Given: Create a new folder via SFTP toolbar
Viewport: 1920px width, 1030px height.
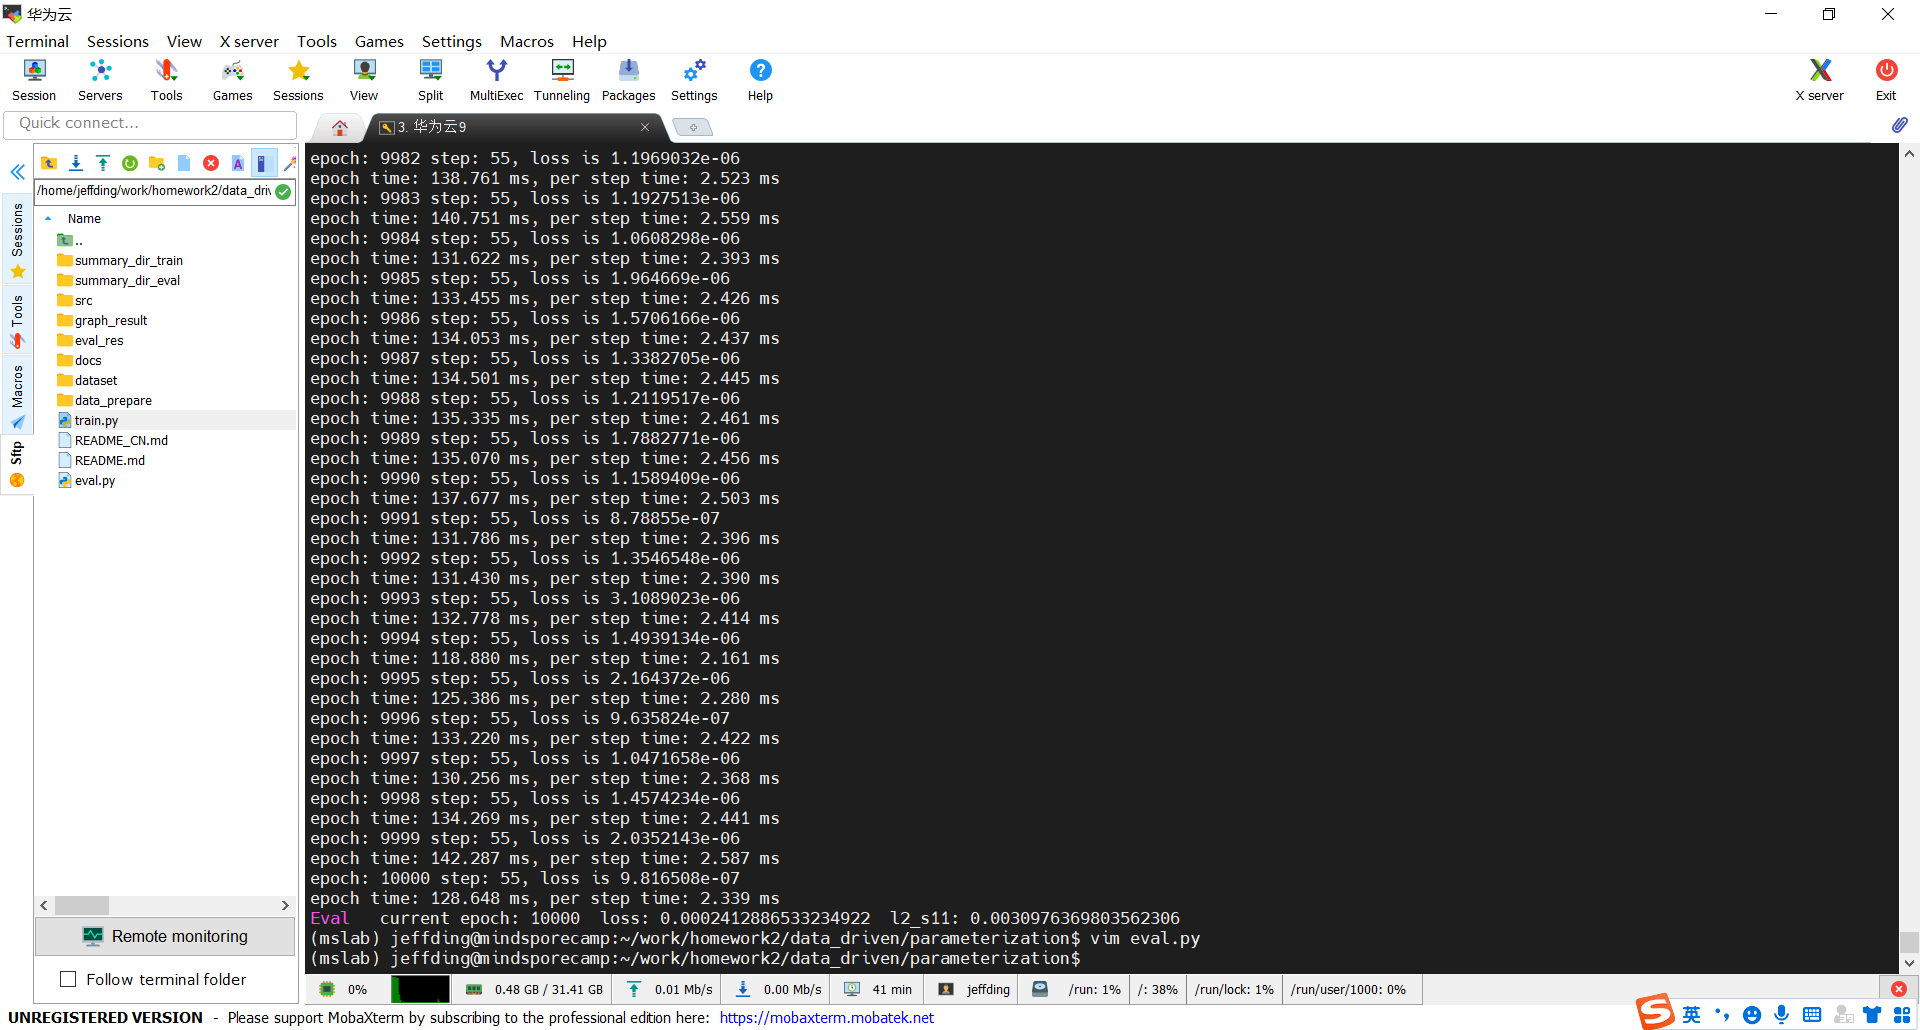Looking at the screenshot, I should click(x=157, y=163).
